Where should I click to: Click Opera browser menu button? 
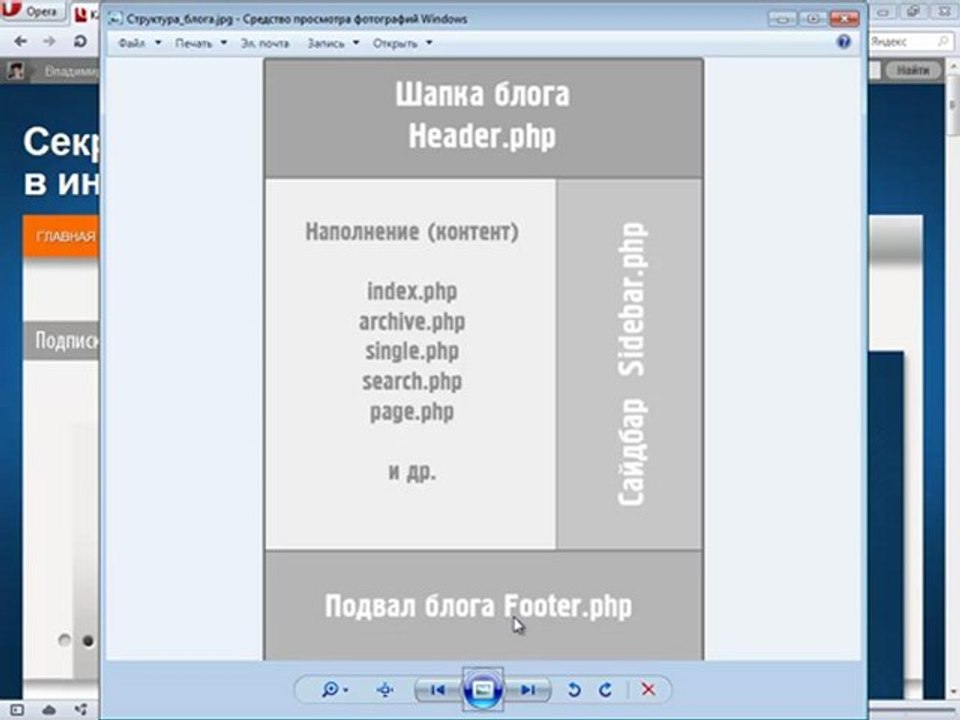[x=32, y=10]
